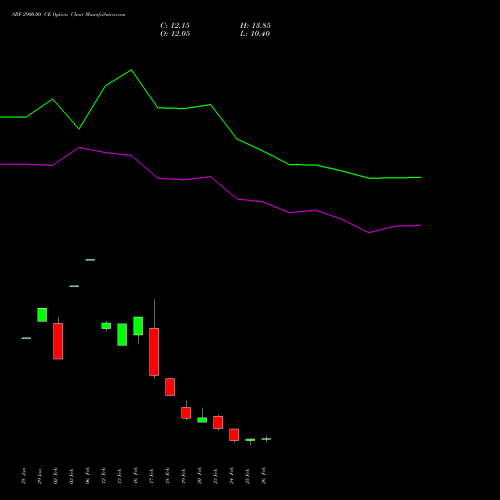Click the "24 Feb" date axis label
The image size is (500, 500).
[232, 476]
